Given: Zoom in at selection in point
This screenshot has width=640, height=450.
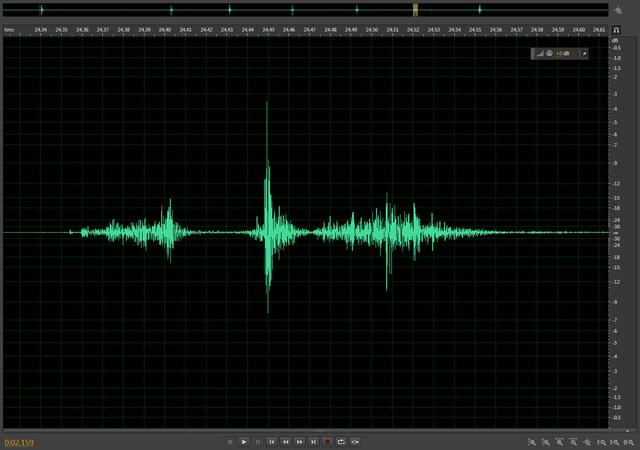Looking at the screenshot, I should (x=601, y=442).
